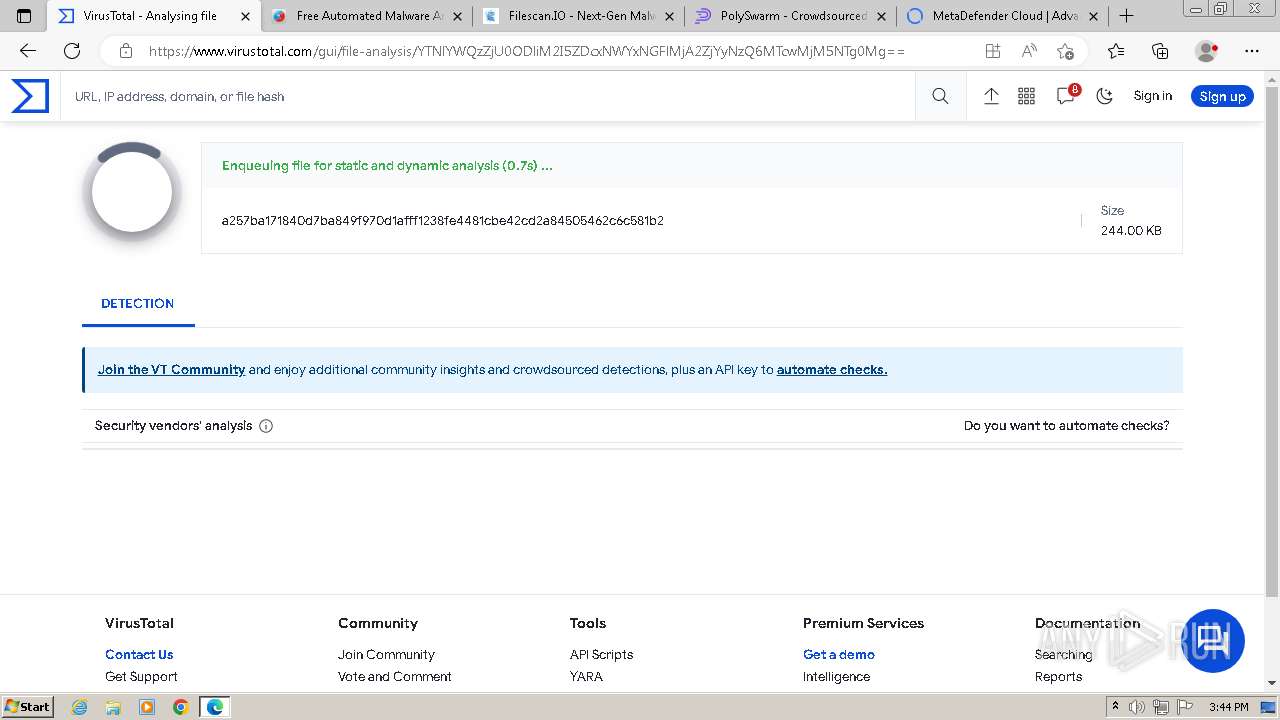
Task: Click the vertical scrollbar down arrow
Action: pos(1272,683)
